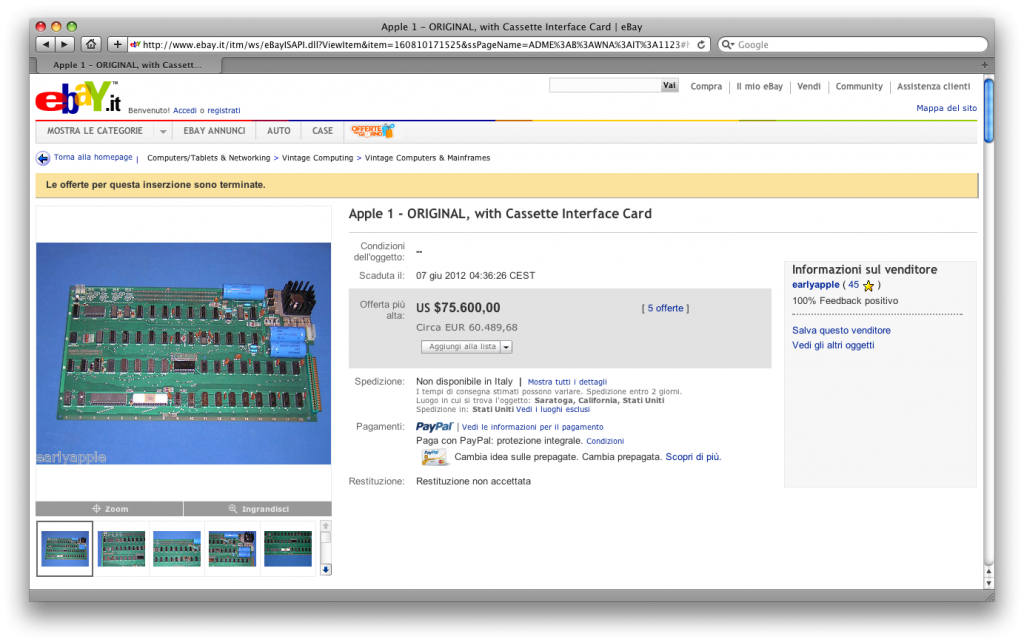Click the page scrollbar down arrow
Image resolution: width=1024 pixels, height=642 pixels.
pyautogui.click(x=989, y=583)
